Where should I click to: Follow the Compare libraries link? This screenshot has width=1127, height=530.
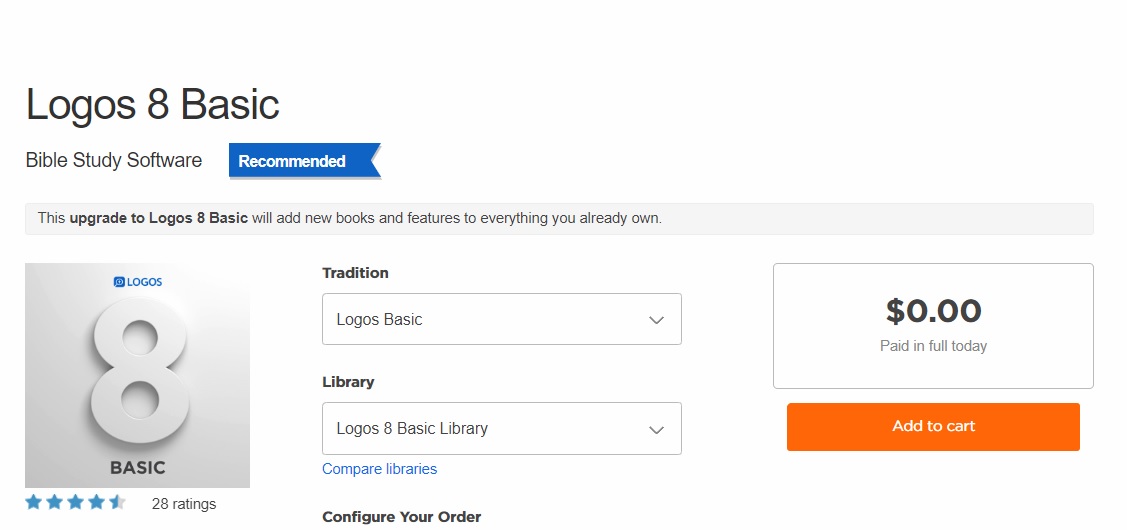[x=379, y=469]
